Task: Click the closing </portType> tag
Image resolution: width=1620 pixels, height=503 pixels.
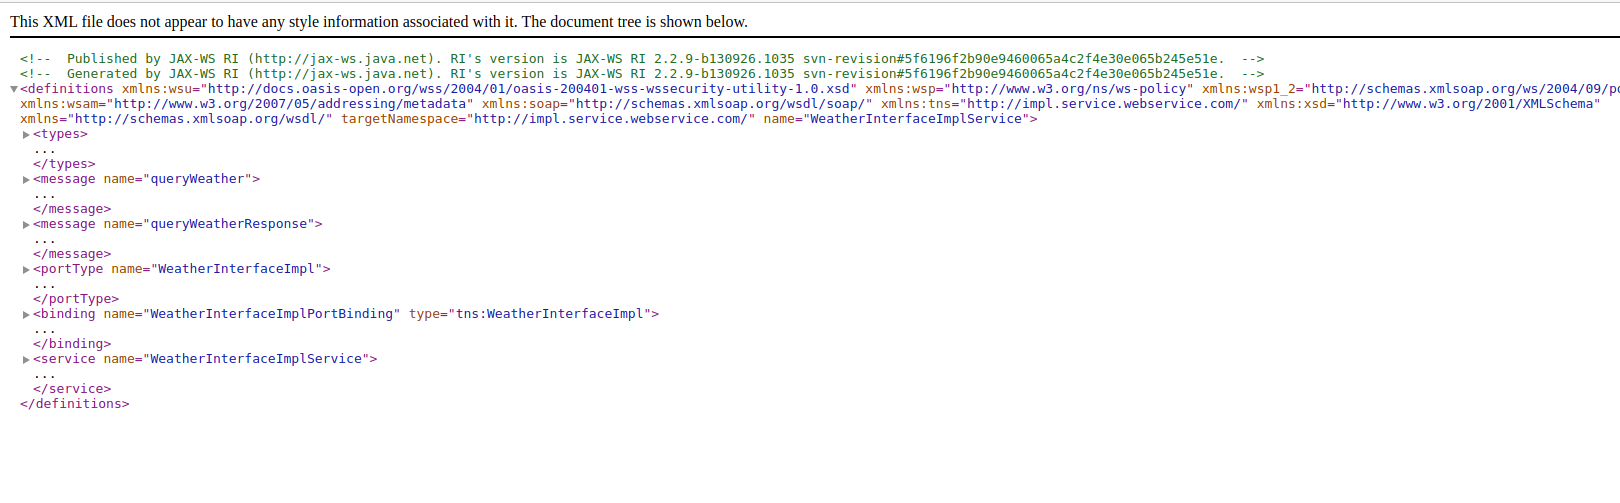Action: click(76, 299)
